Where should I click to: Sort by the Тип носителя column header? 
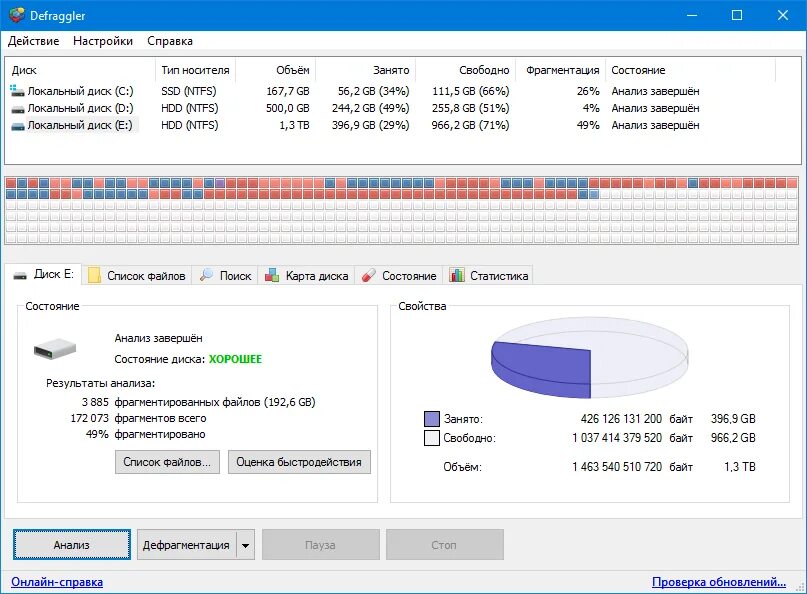pyautogui.click(x=196, y=70)
